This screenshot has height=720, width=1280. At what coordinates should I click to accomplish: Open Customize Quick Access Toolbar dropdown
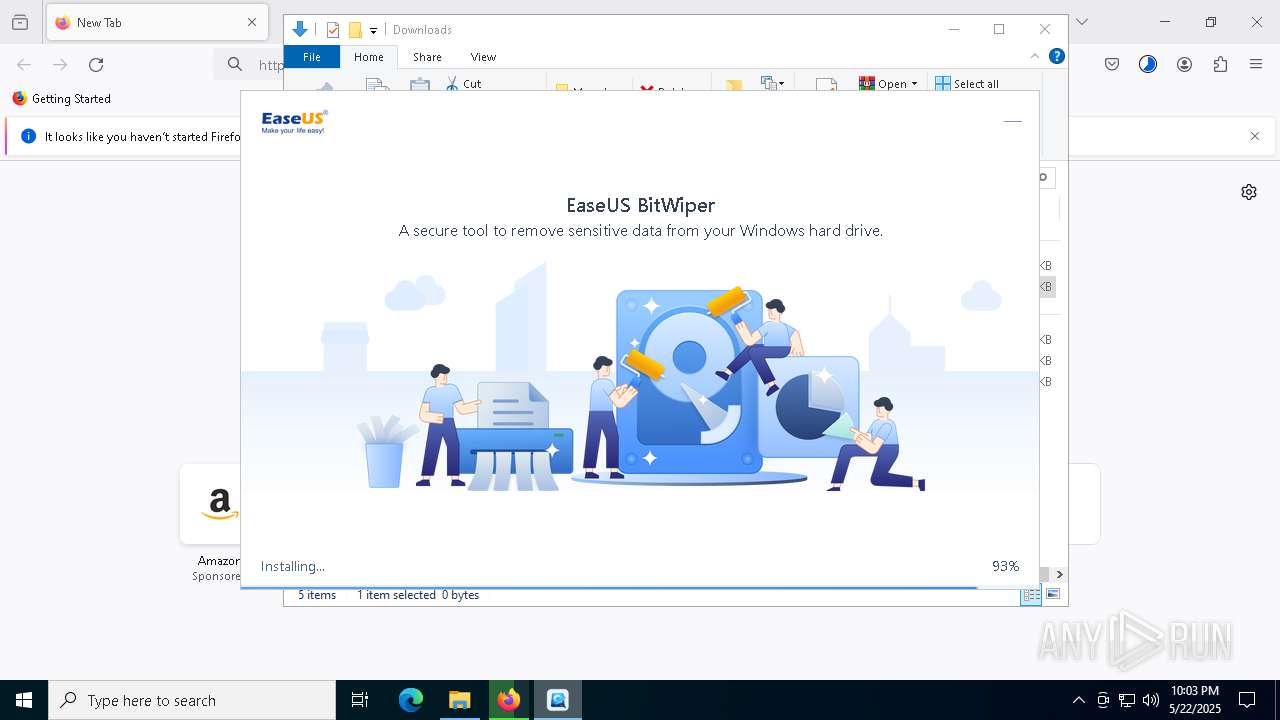[373, 30]
